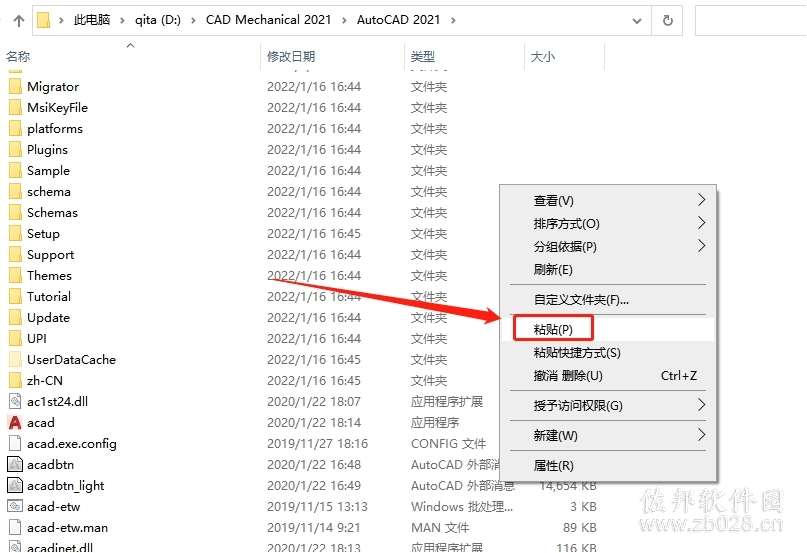Click the Schemas folder icon
Viewport: 807px width, 553px height.
[15, 213]
